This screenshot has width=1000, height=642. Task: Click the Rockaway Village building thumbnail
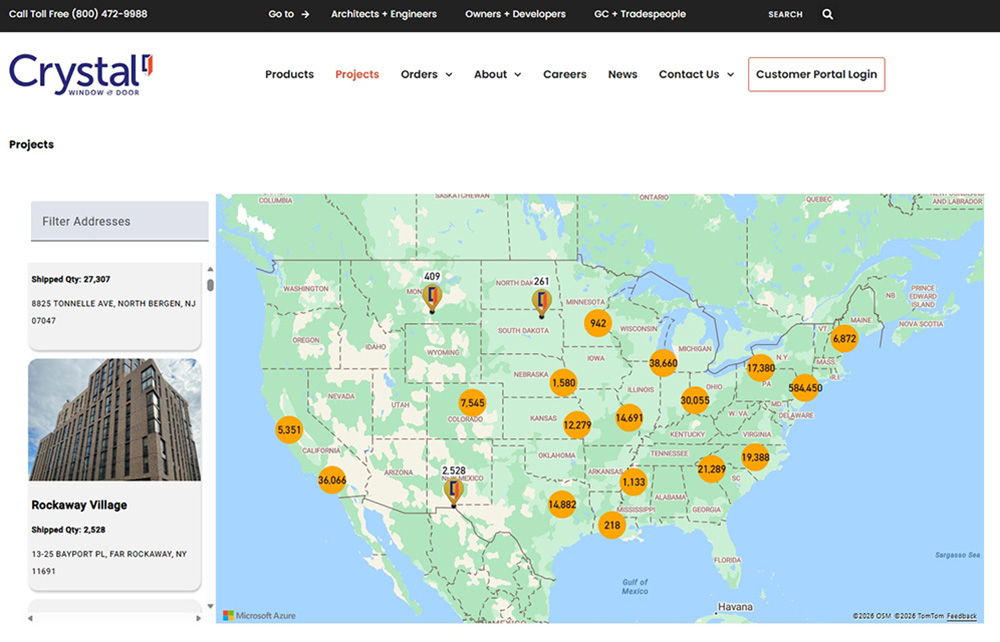(115, 419)
